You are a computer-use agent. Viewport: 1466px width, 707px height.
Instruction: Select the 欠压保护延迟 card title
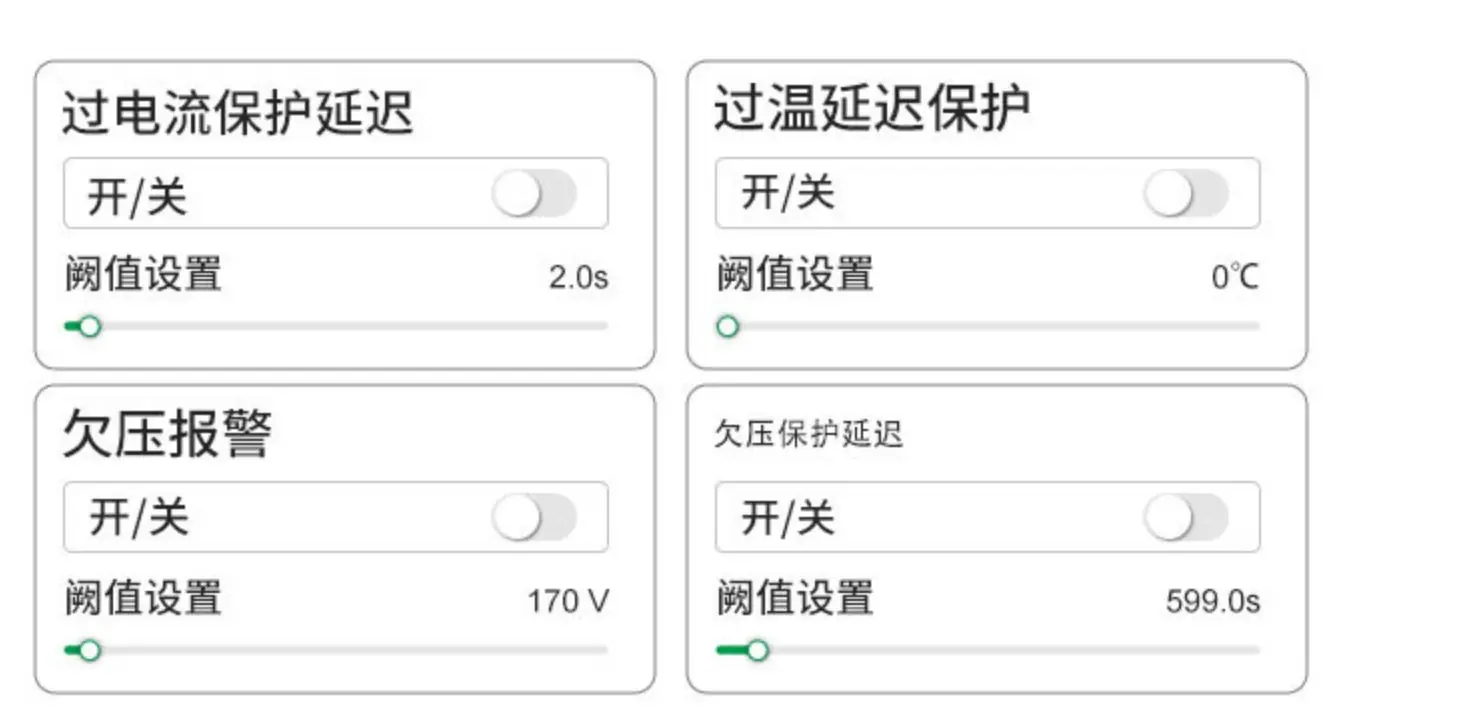(x=808, y=434)
